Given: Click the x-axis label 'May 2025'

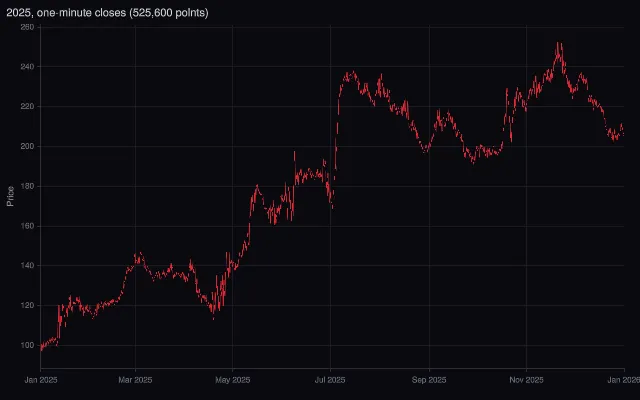Looking at the screenshot, I should coord(233,380).
